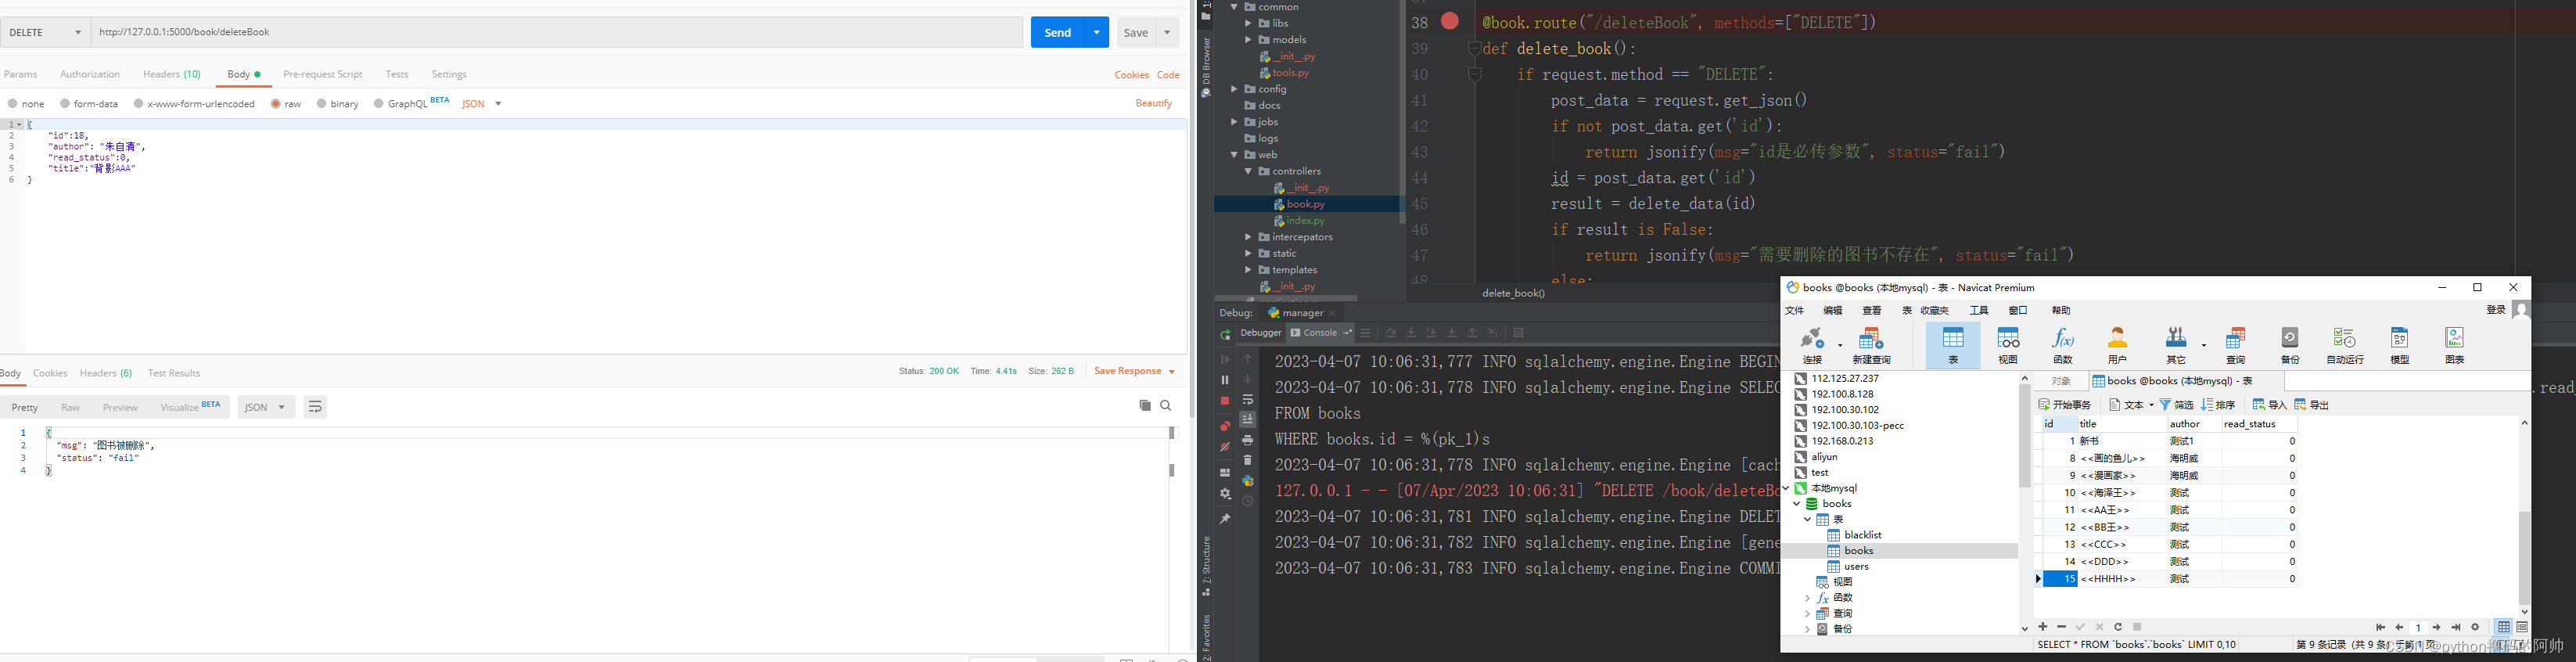The image size is (2576, 662).
Task: Open the 自动运行 automation icon in Navicat
Action: 2345,345
